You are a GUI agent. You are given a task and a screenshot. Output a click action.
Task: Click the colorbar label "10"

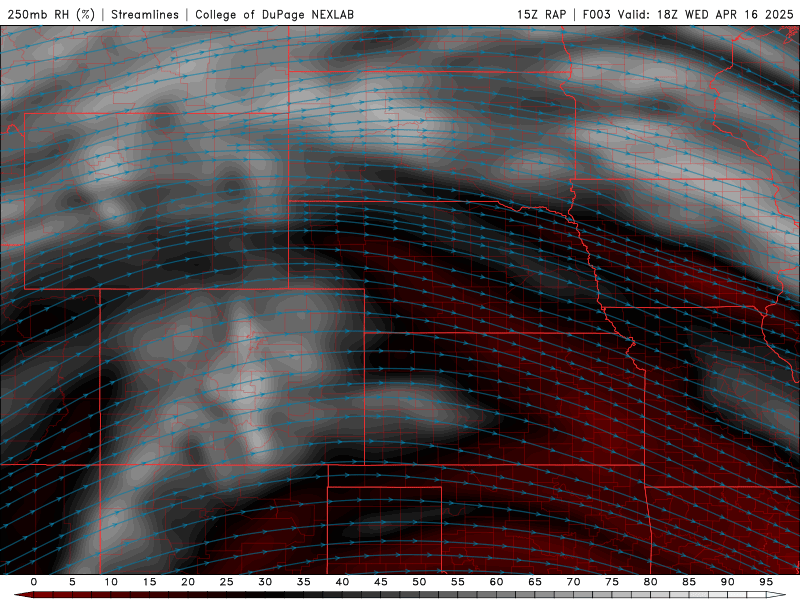[111, 582]
